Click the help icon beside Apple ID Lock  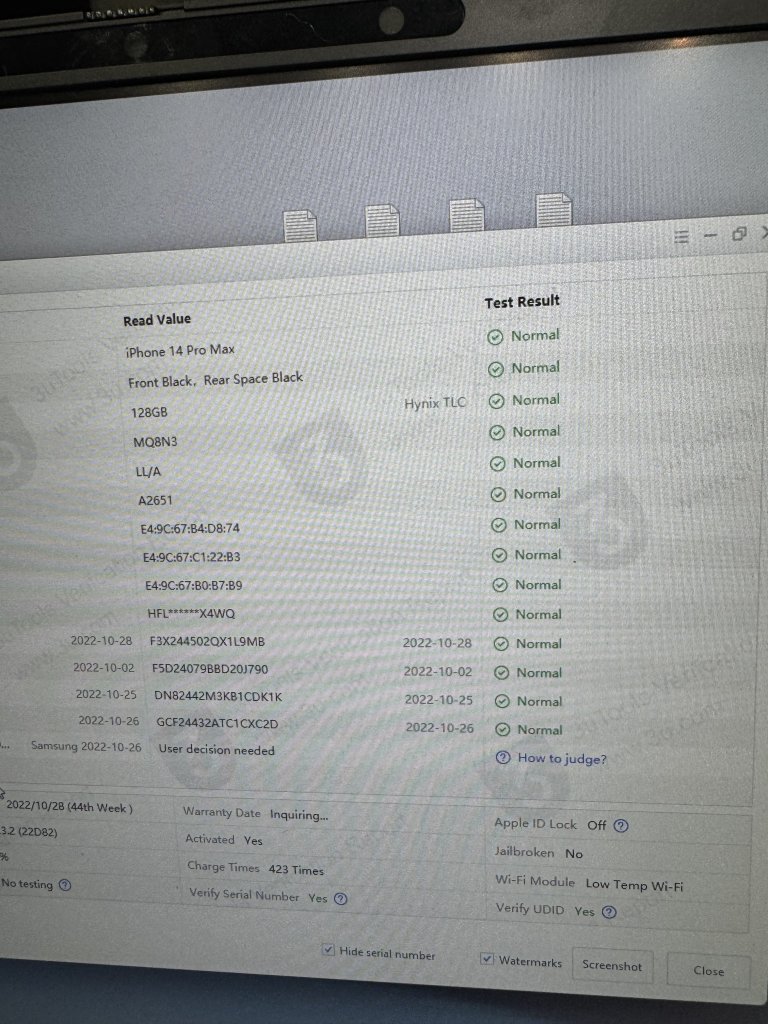coord(622,825)
